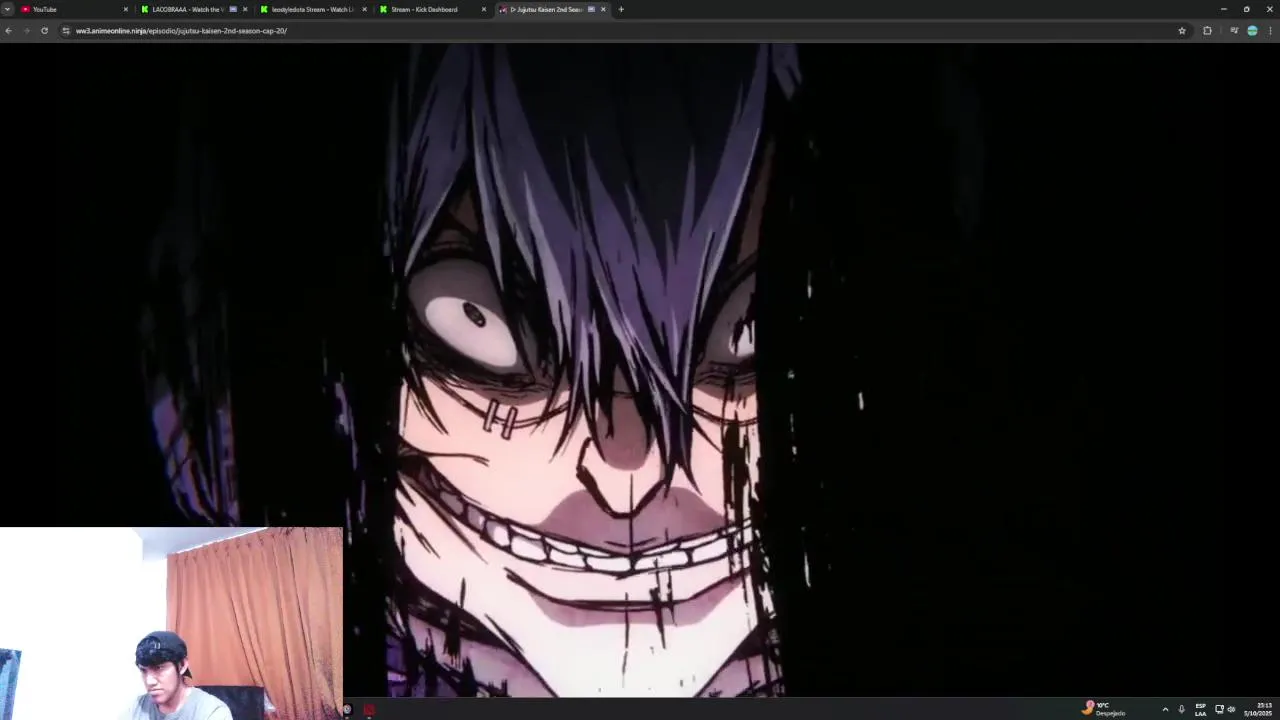The image size is (1280, 720).
Task: Close the leosbyledota Stream tab
Action: pyautogui.click(x=364, y=9)
